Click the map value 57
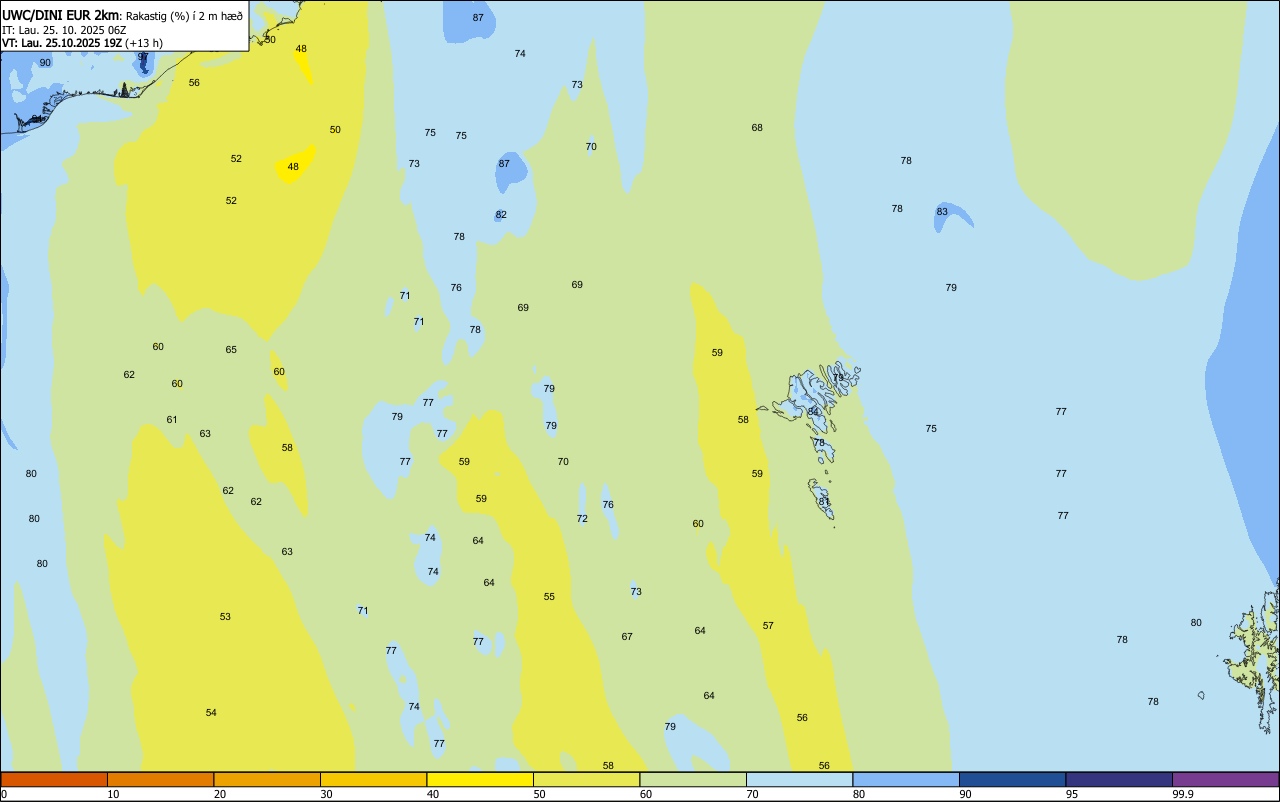The image size is (1280, 802). tap(768, 626)
